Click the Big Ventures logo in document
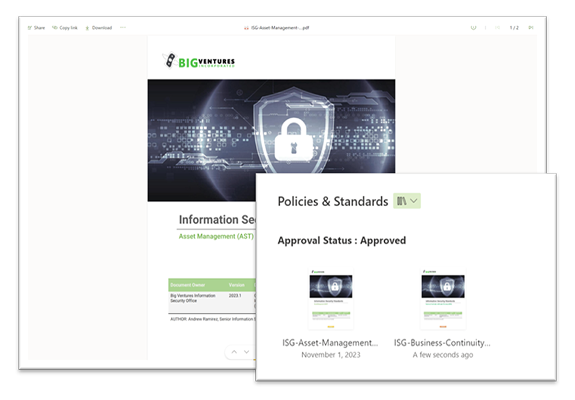The width and height of the screenshot is (575, 400). [x=198, y=61]
